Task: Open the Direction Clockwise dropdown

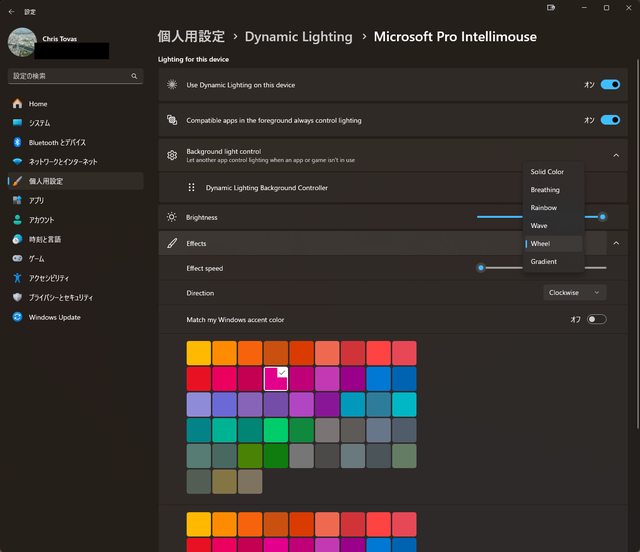Action: [575, 293]
